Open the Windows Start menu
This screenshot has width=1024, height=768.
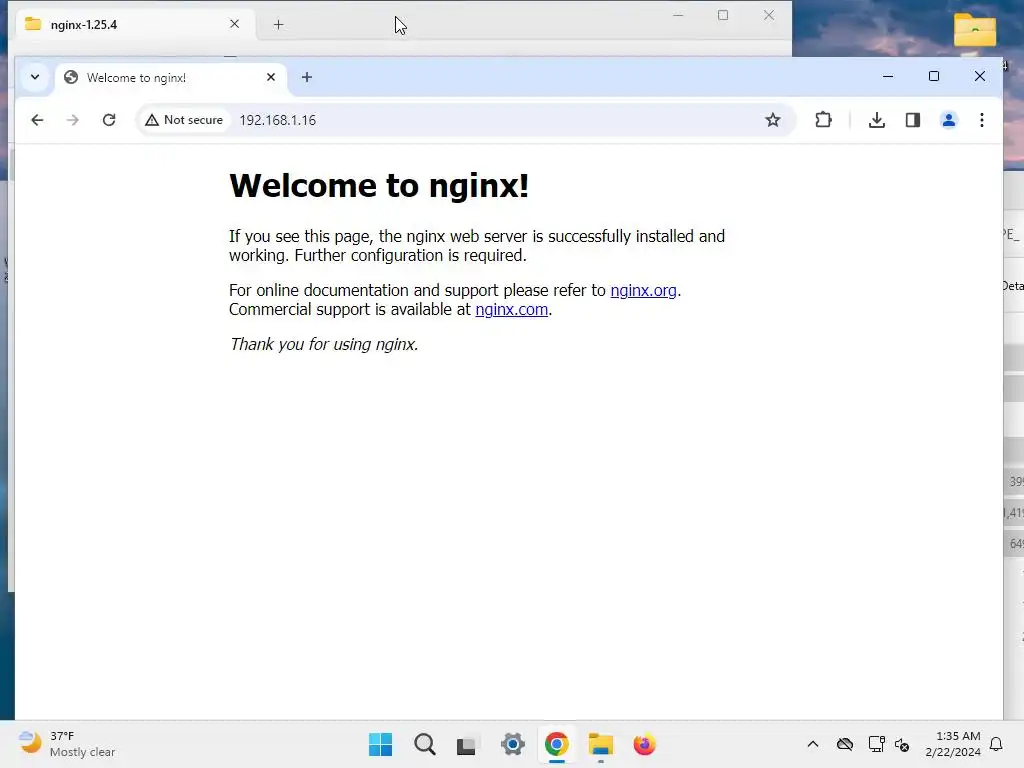[x=381, y=744]
